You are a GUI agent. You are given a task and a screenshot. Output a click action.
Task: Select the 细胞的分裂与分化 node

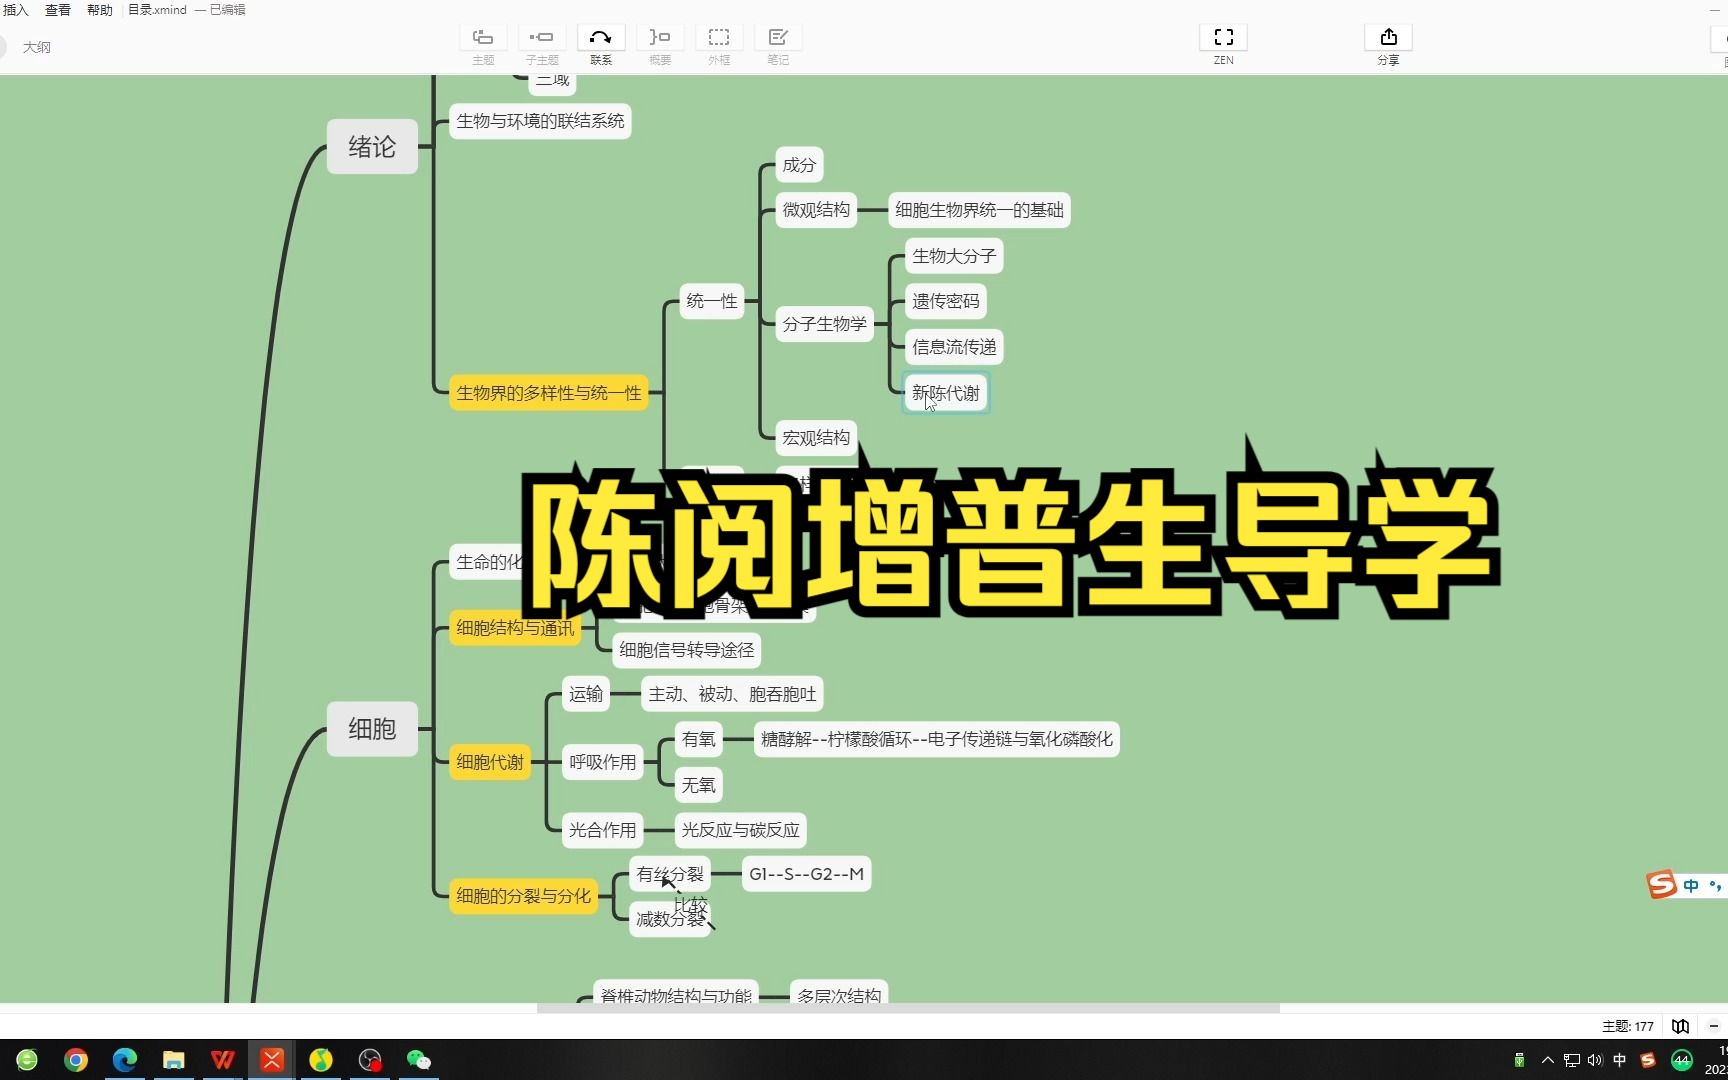pos(524,896)
